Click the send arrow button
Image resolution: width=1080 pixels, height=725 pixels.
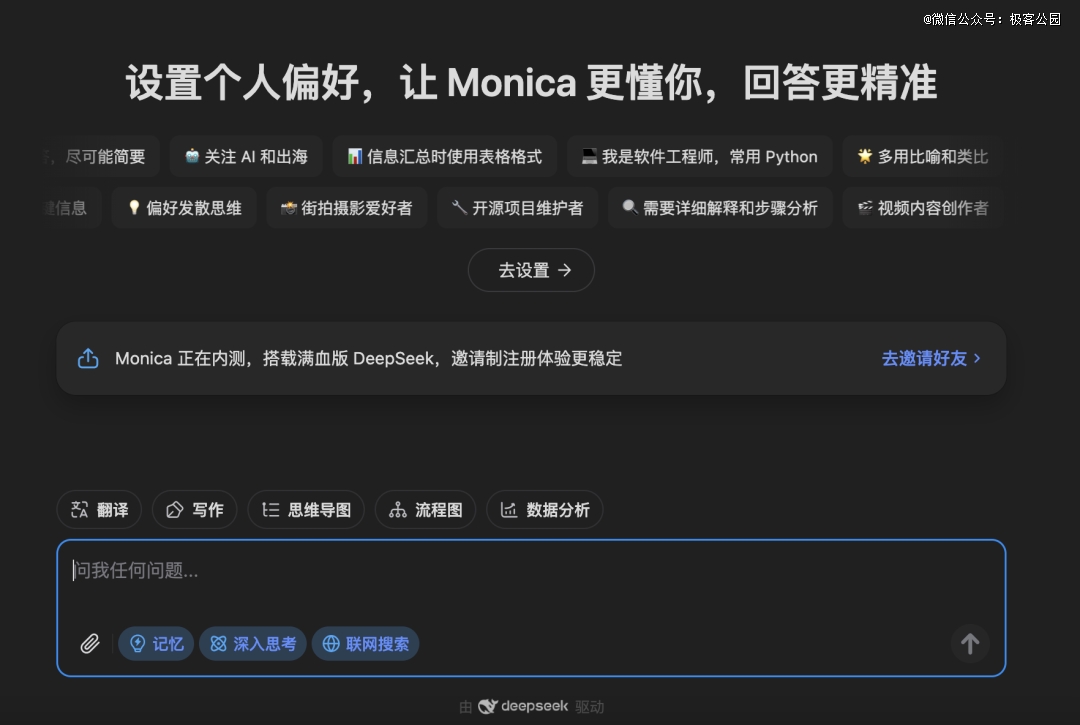click(x=970, y=644)
